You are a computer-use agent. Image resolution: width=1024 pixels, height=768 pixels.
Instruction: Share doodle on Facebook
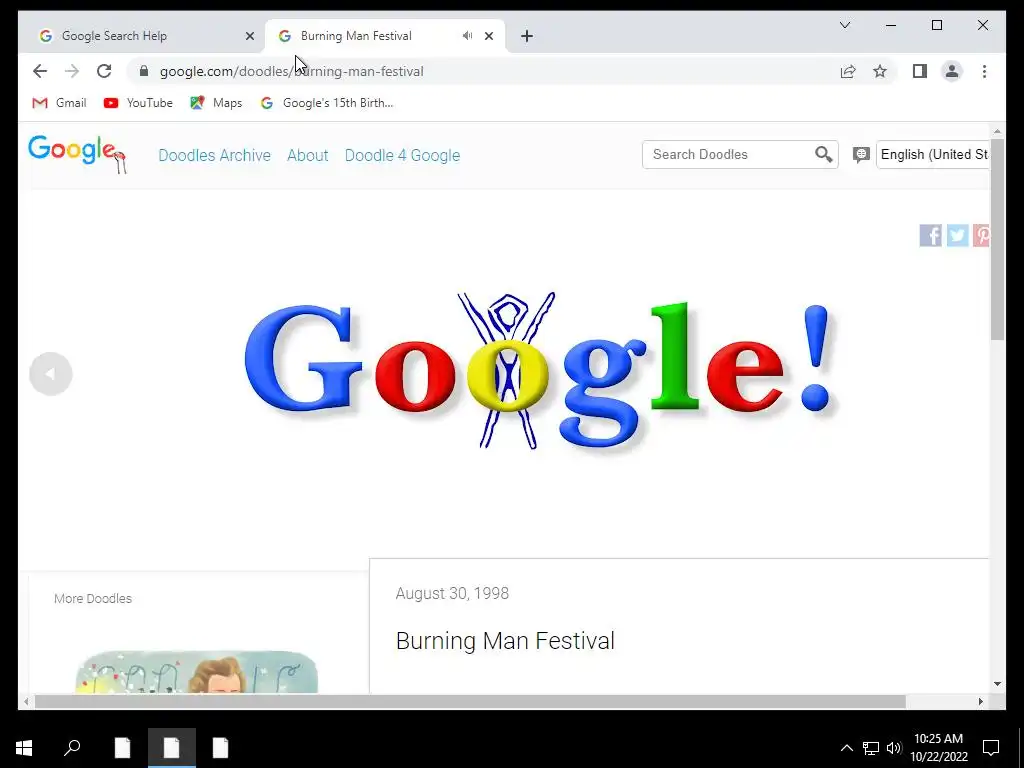[930, 235]
